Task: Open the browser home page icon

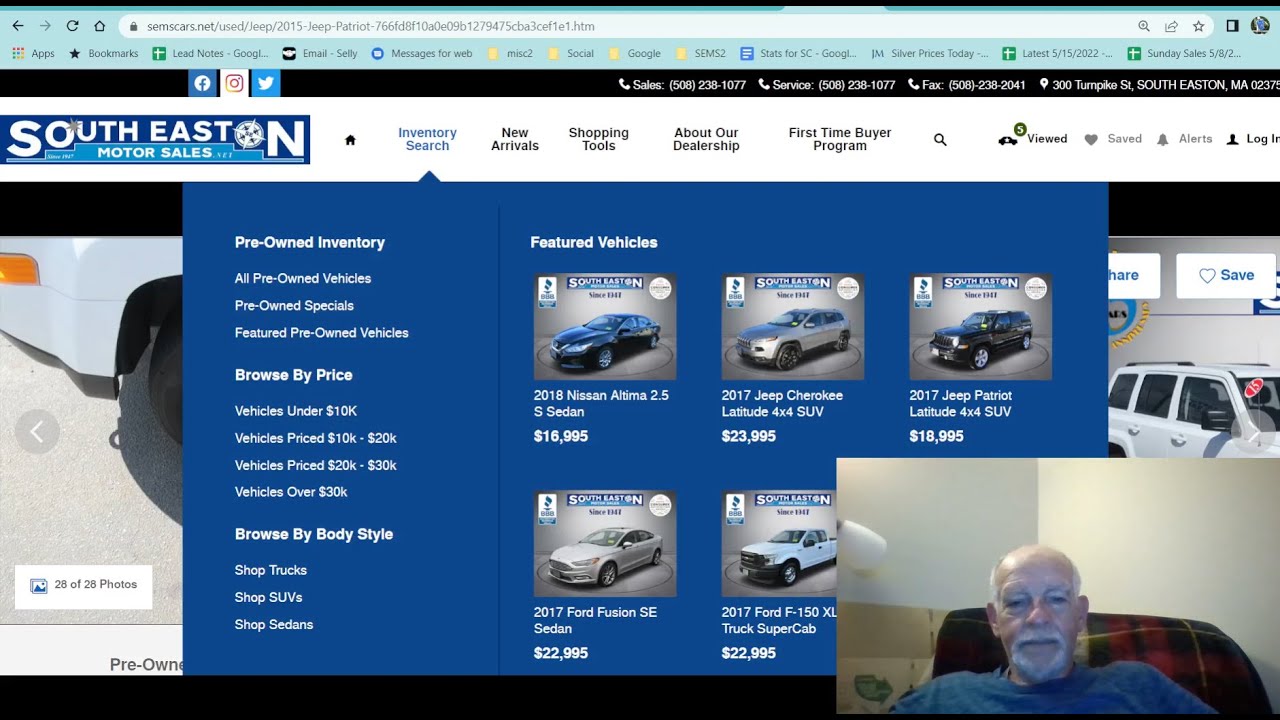Action: coord(99,26)
